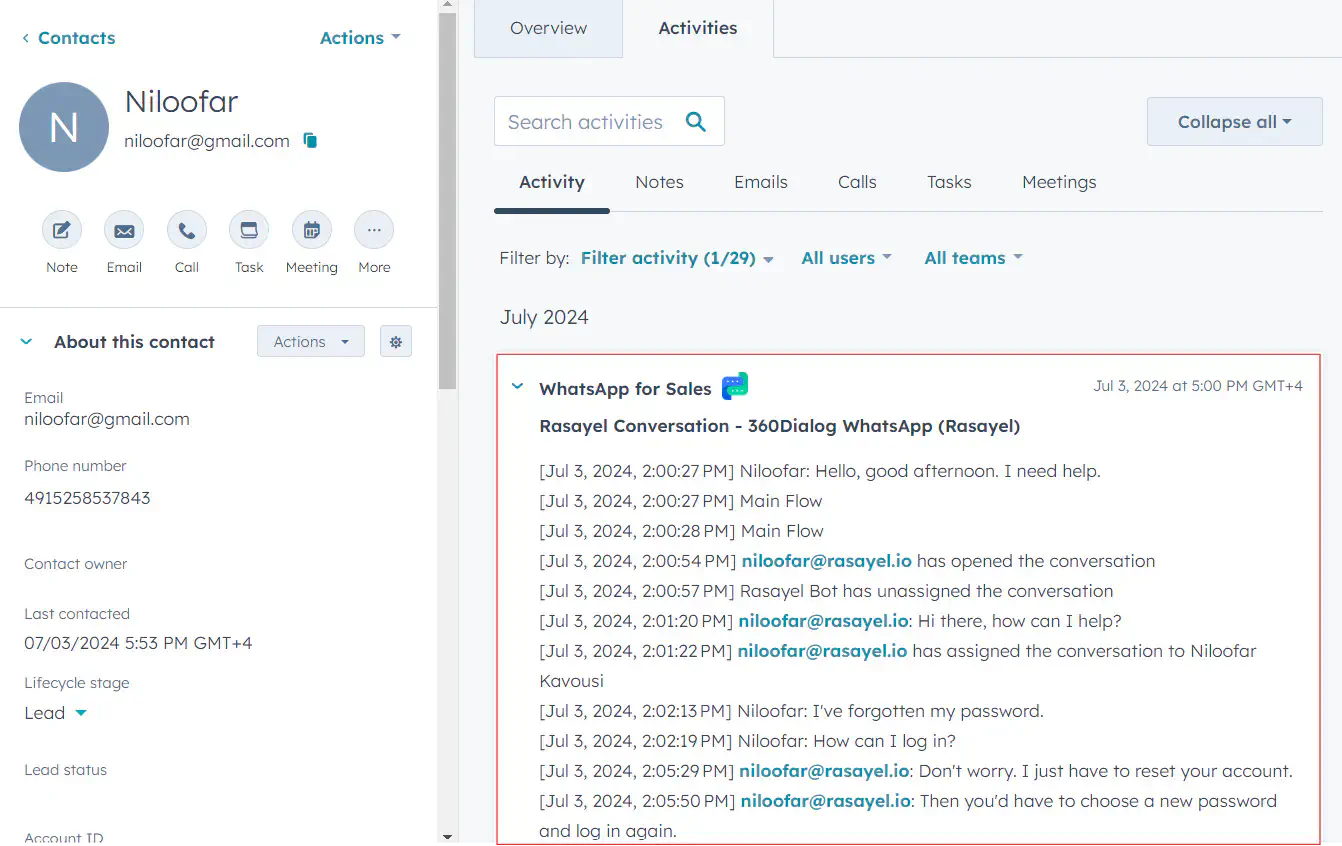Open the All teams filter dropdown
The width and height of the screenshot is (1342, 846).
point(974,258)
